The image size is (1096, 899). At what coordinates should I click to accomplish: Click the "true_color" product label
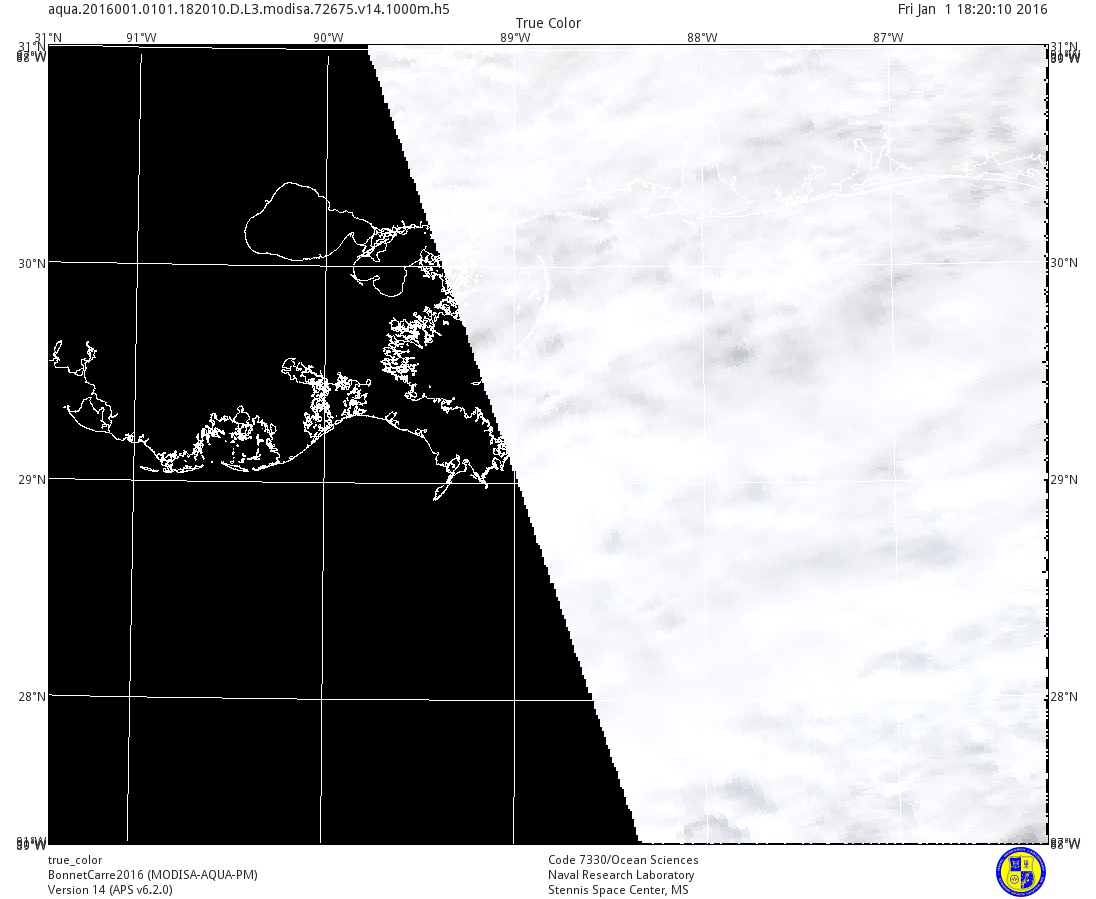click(x=75, y=860)
